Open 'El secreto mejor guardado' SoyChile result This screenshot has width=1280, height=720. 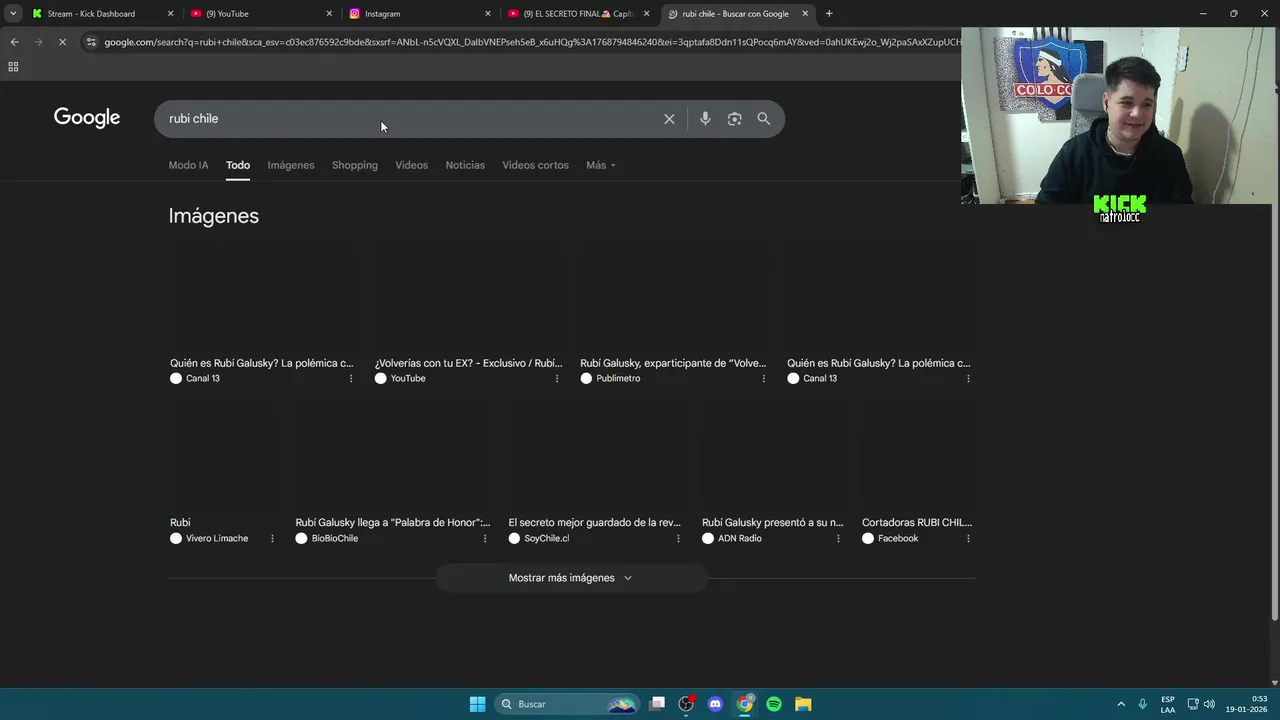[594, 522]
